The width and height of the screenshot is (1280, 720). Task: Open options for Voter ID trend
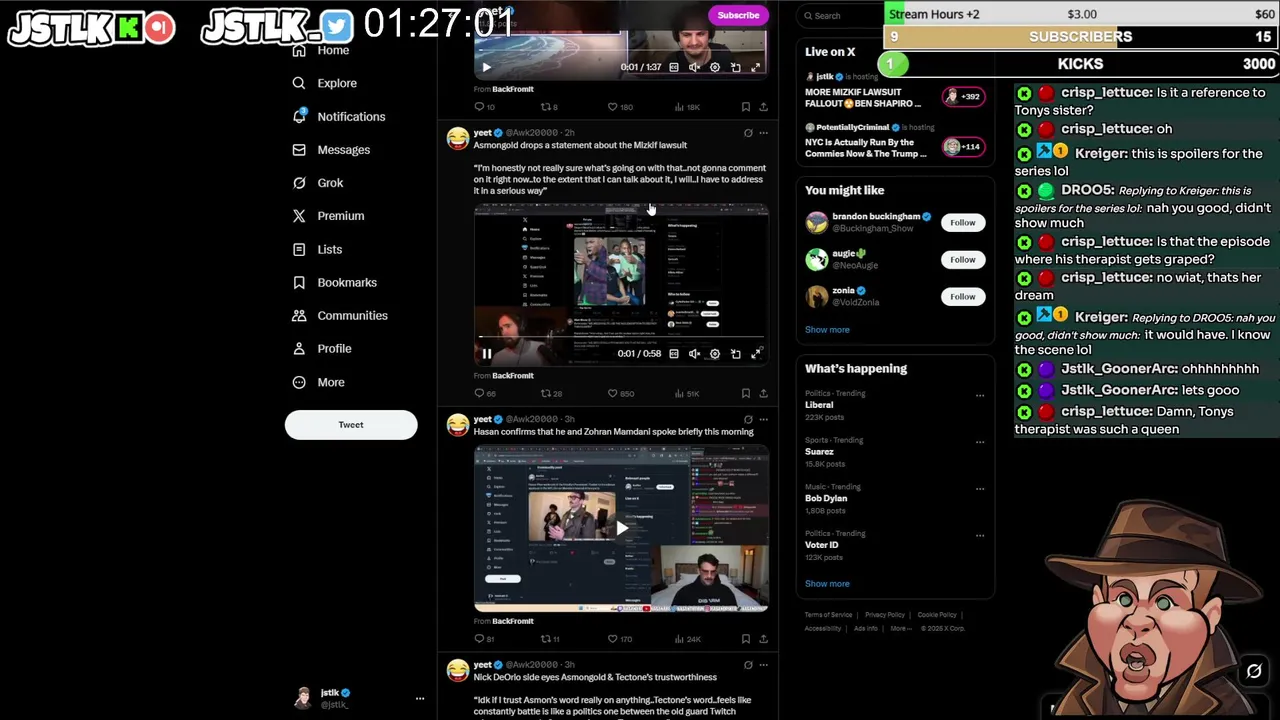click(x=980, y=536)
